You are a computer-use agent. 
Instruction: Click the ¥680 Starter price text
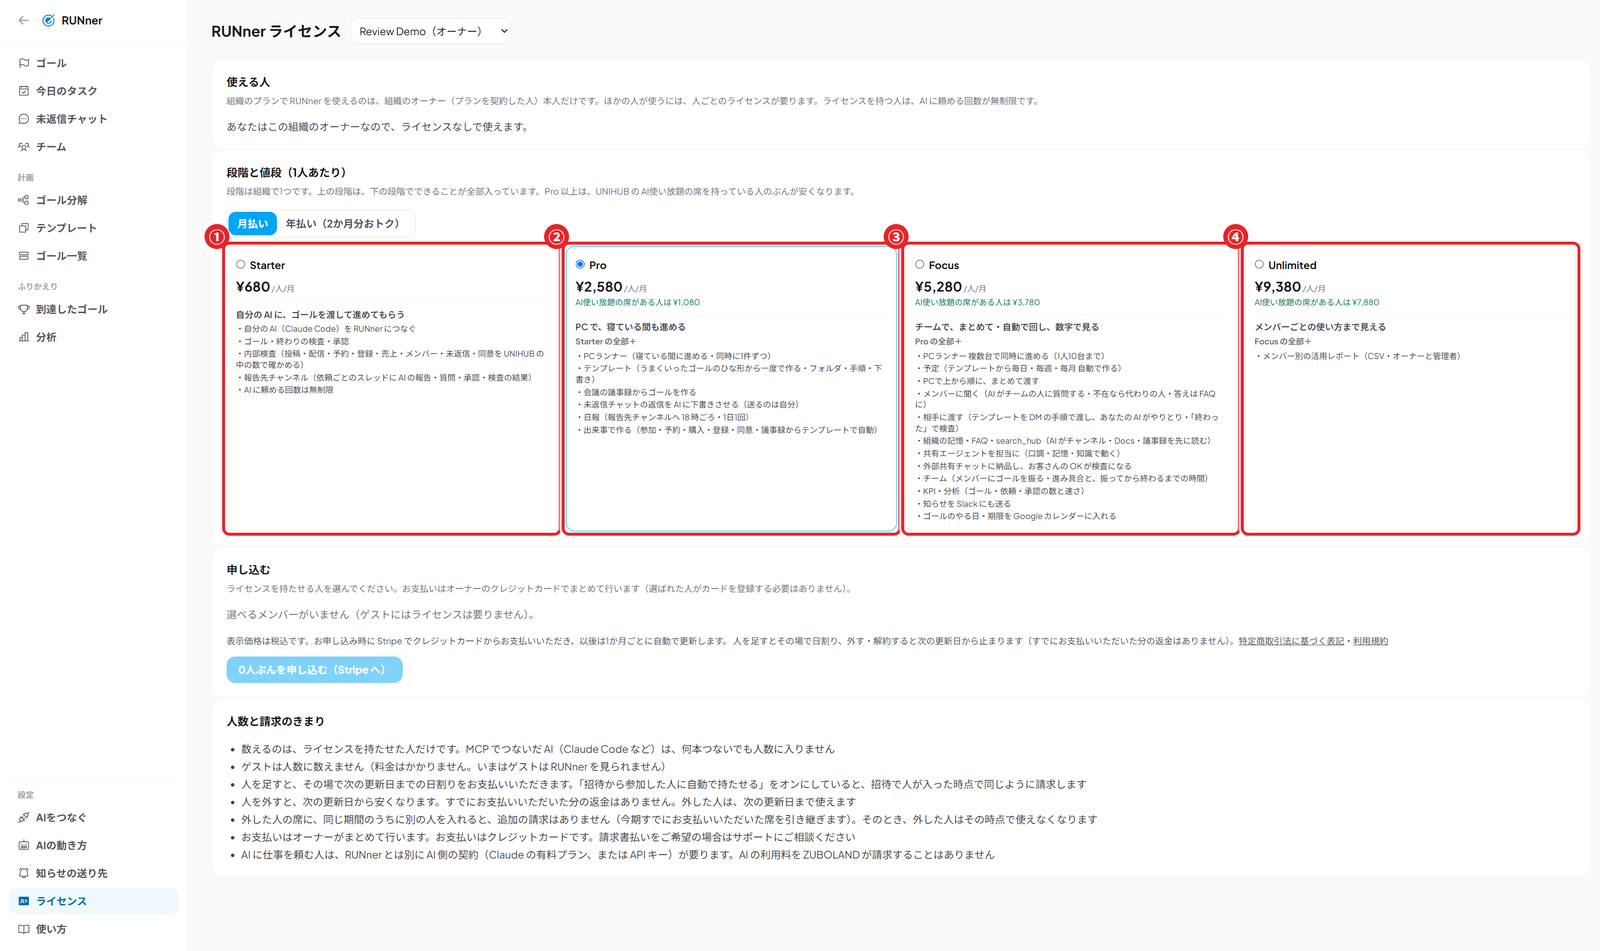(253, 287)
